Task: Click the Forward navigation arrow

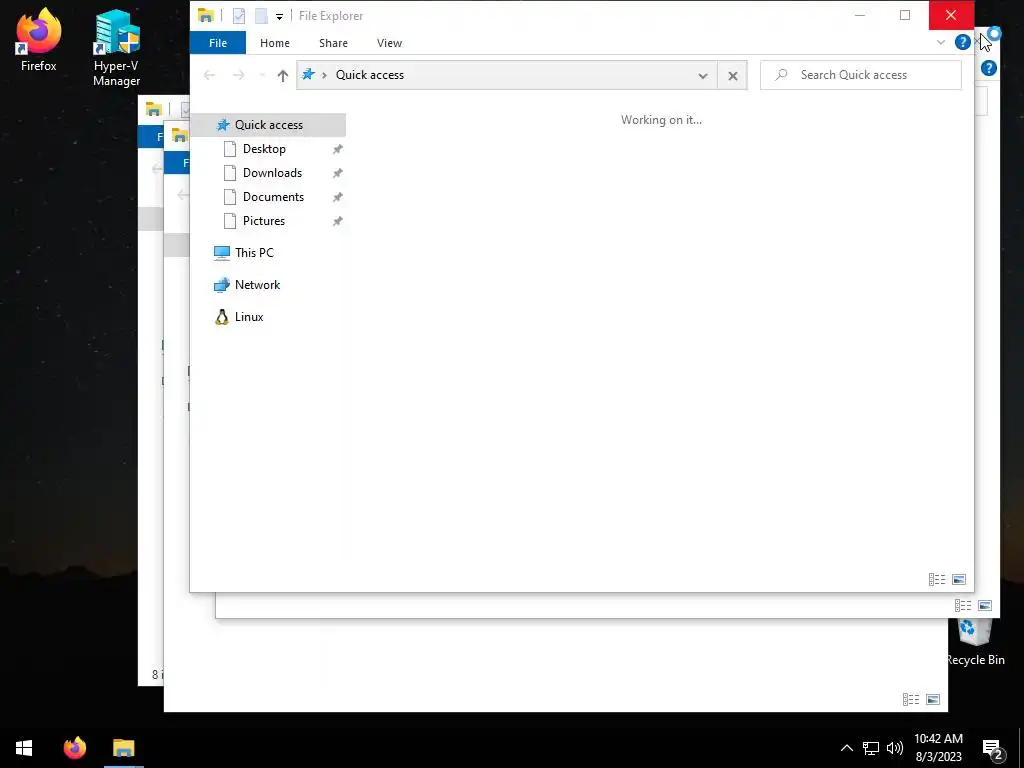Action: [238, 75]
